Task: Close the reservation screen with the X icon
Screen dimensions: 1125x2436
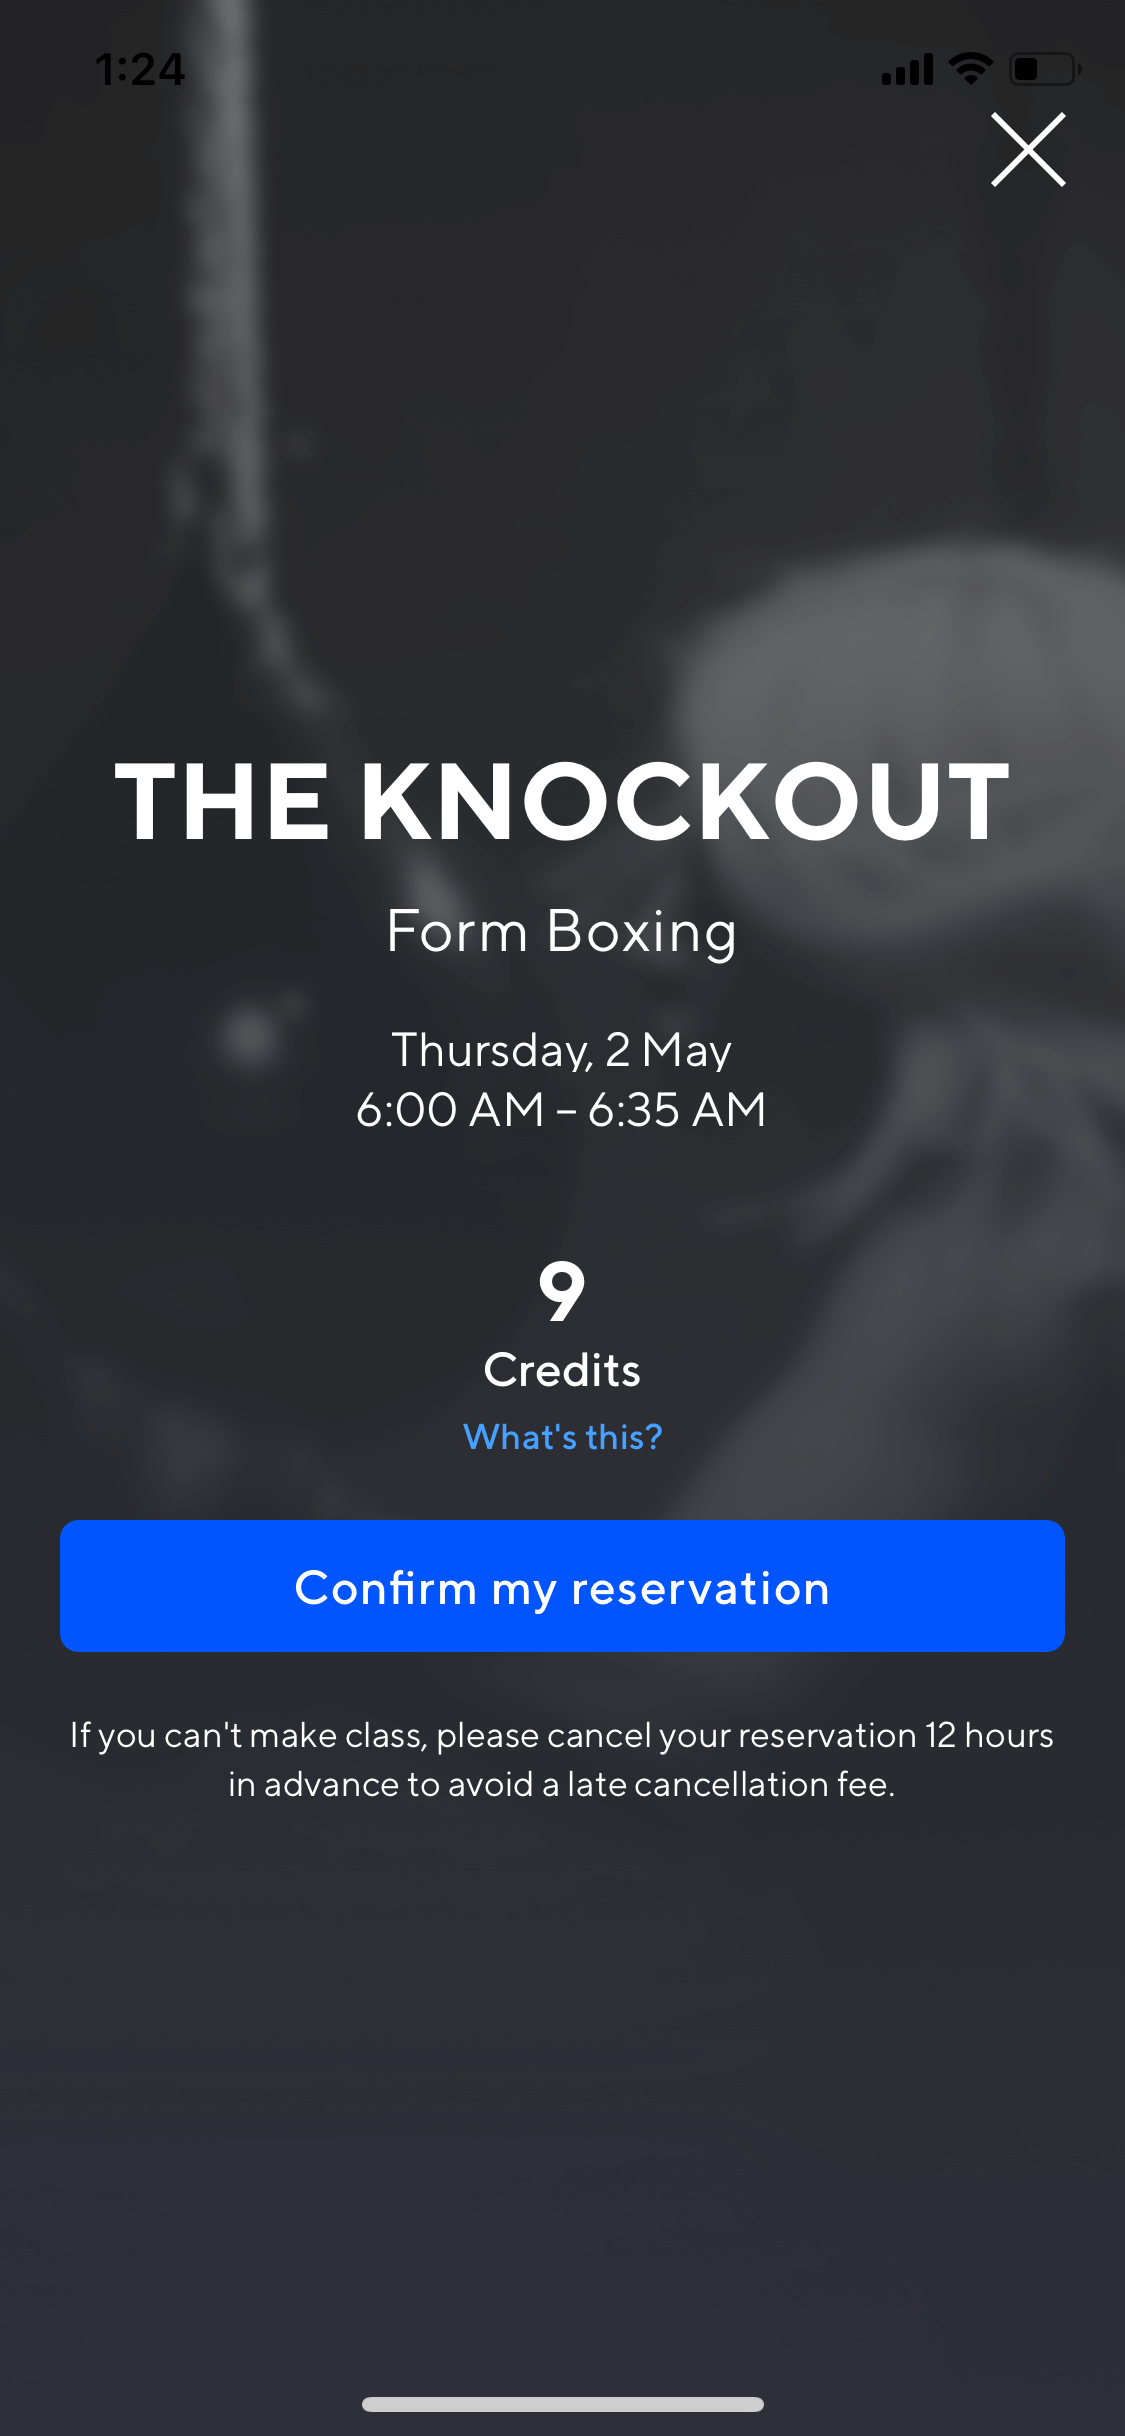Action: coord(1028,150)
